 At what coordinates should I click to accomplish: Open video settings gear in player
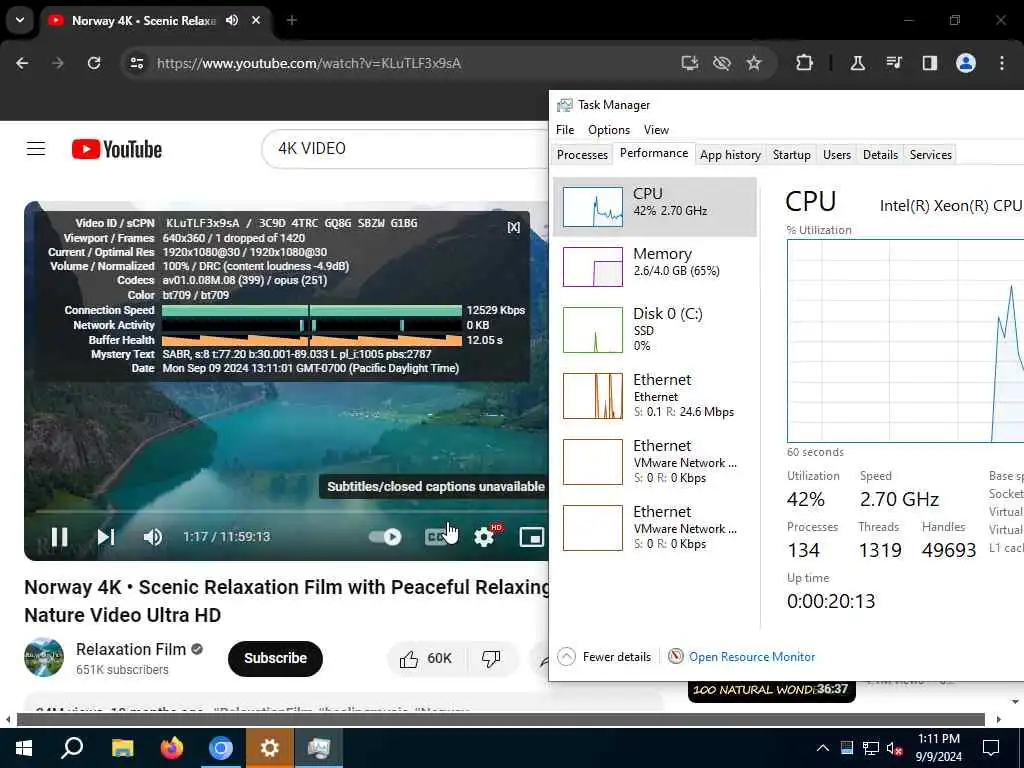click(484, 537)
